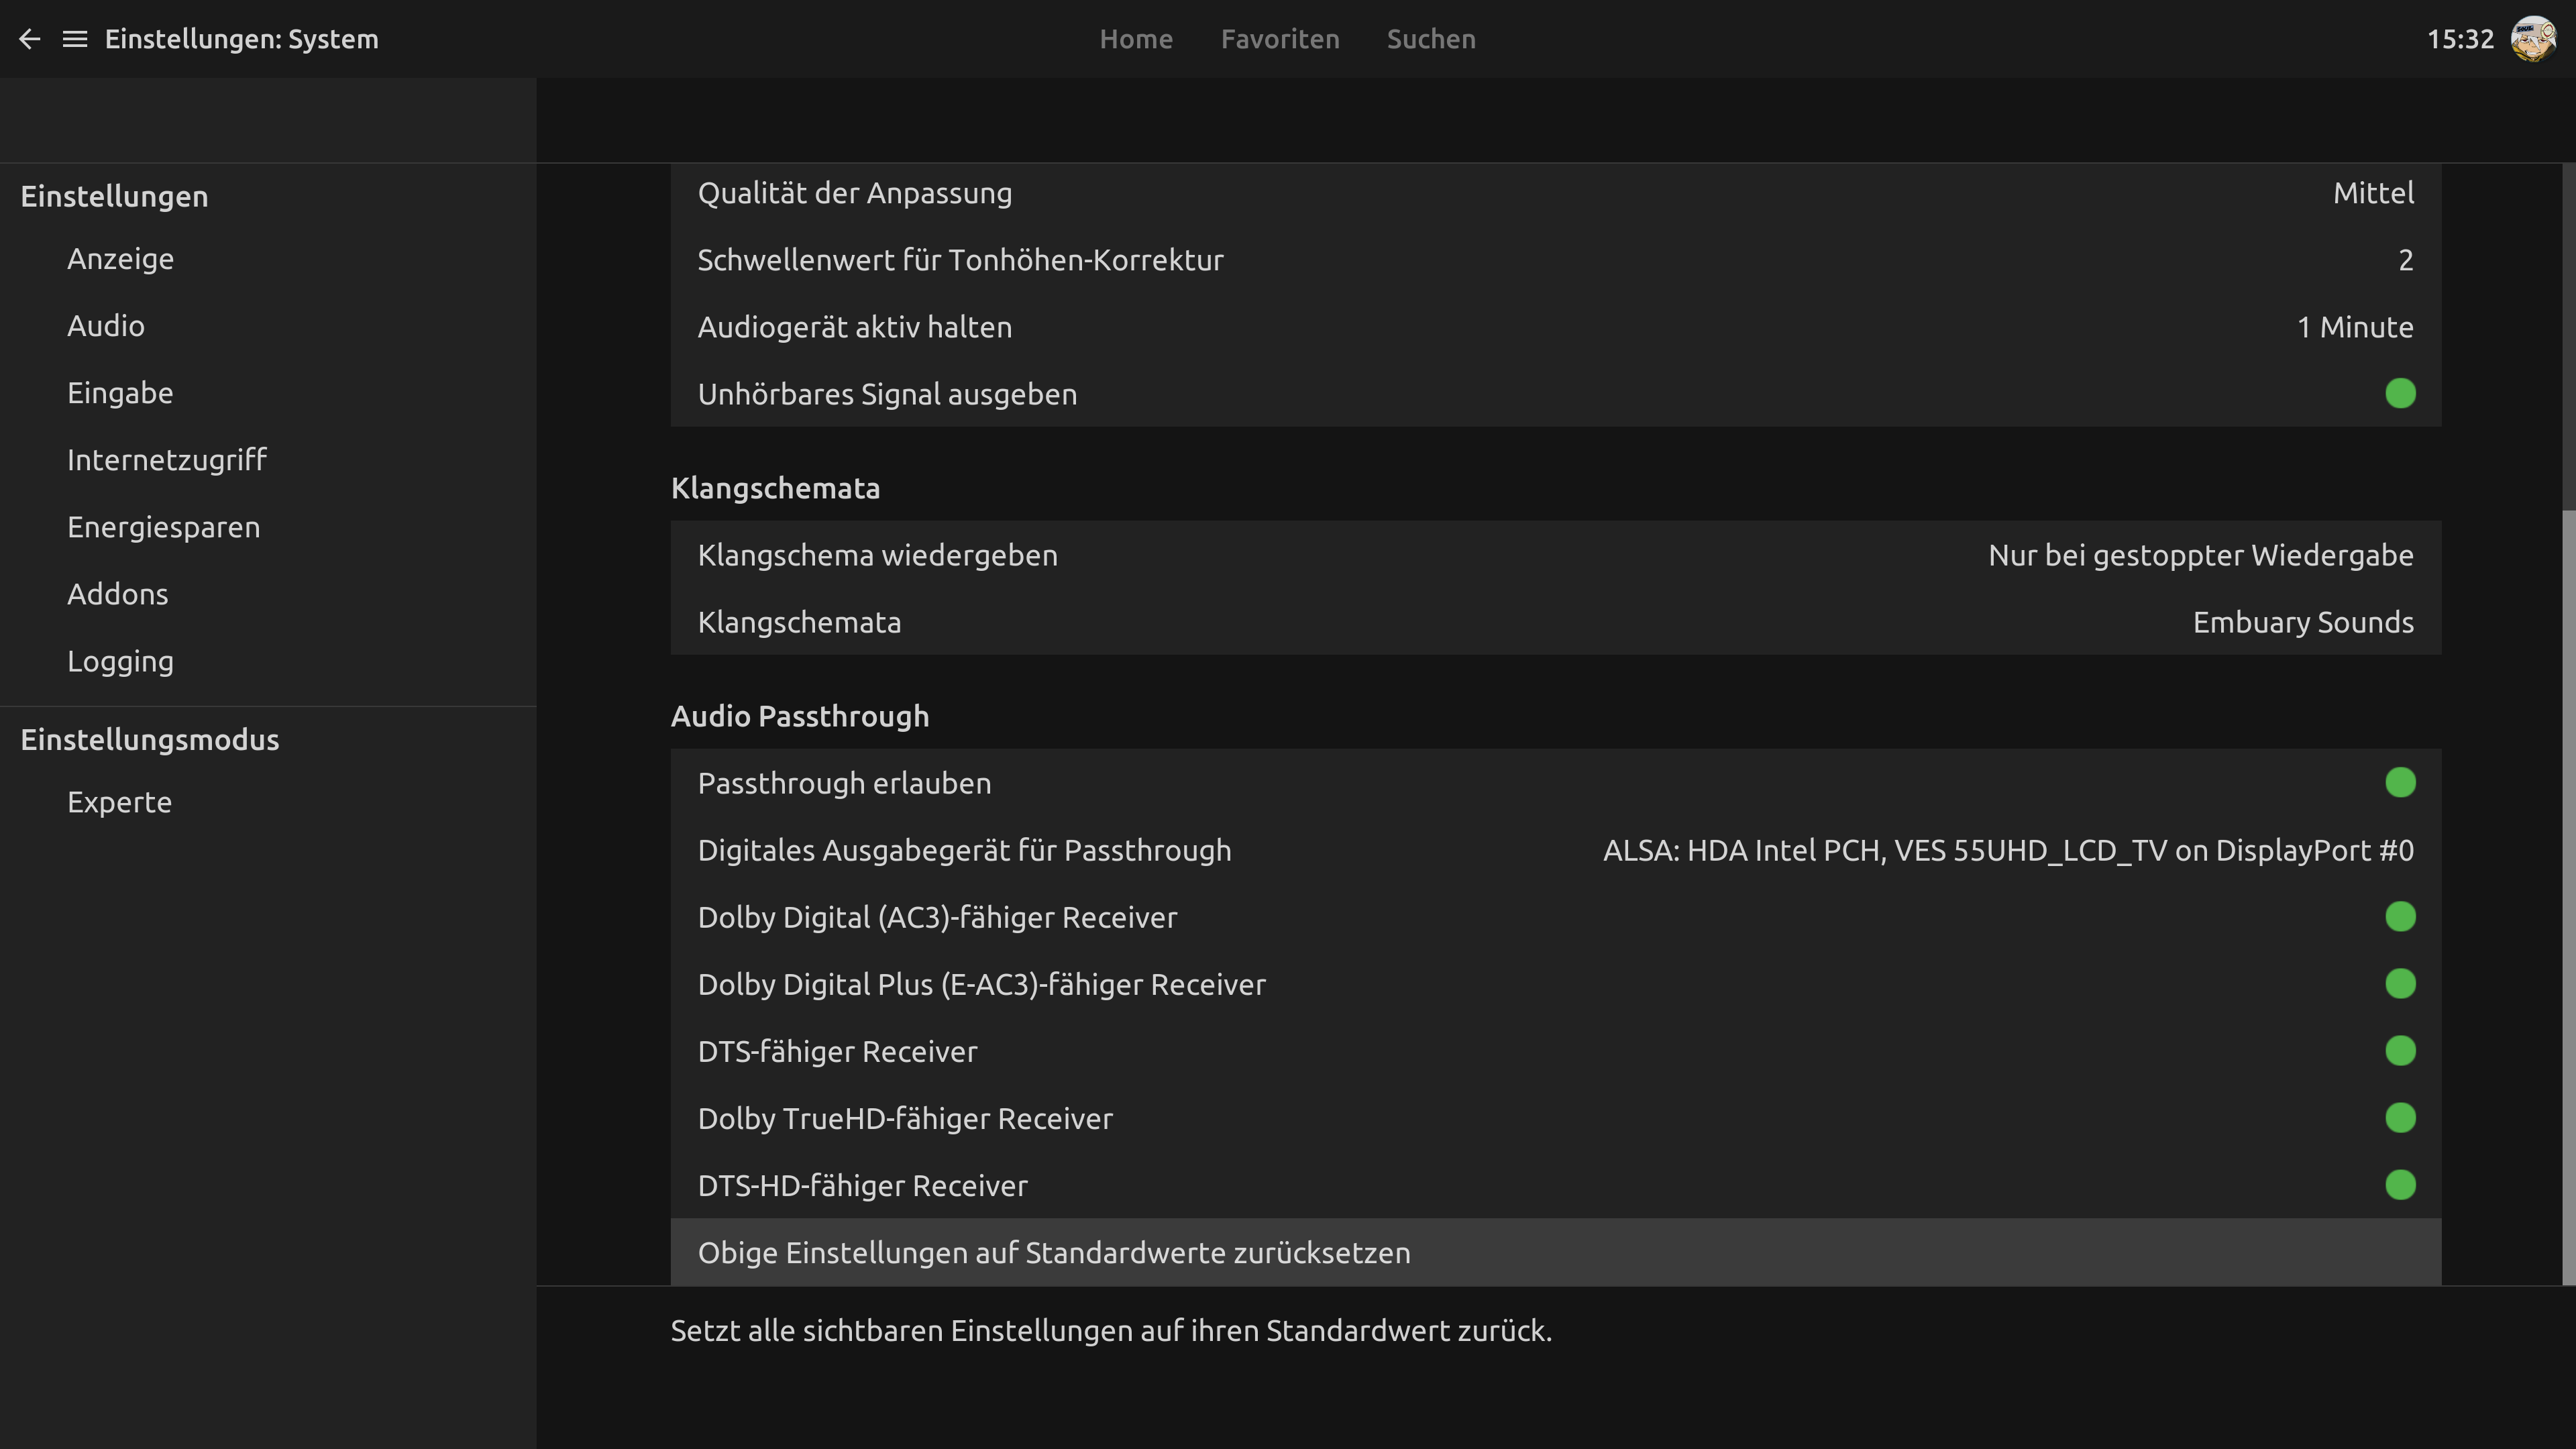Open the Home tab
This screenshot has height=1449, width=2576.
[1136, 39]
